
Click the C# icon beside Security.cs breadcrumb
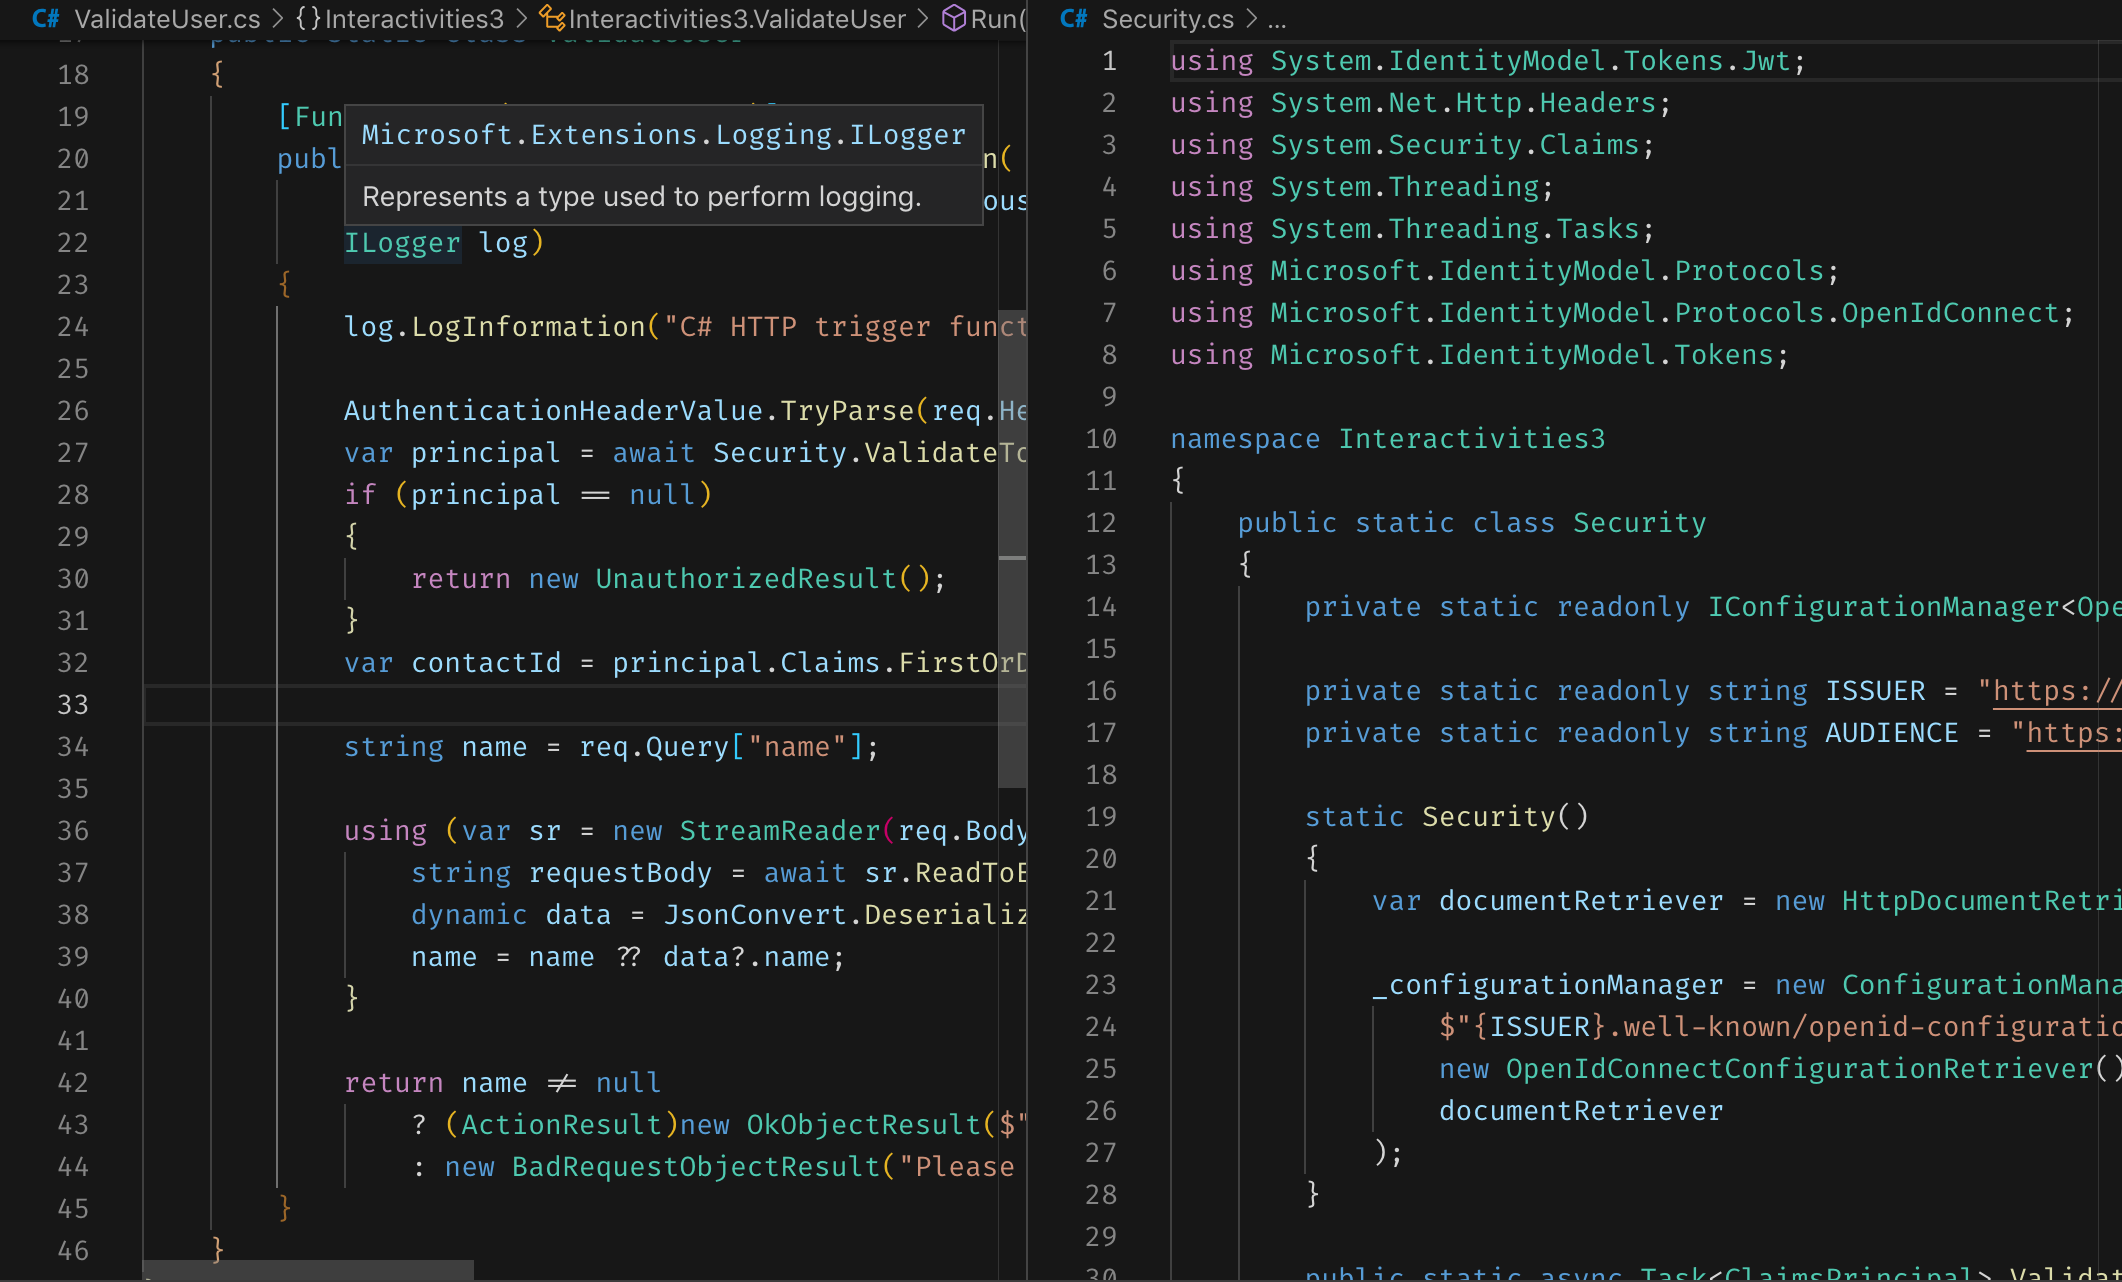pyautogui.click(x=1073, y=18)
